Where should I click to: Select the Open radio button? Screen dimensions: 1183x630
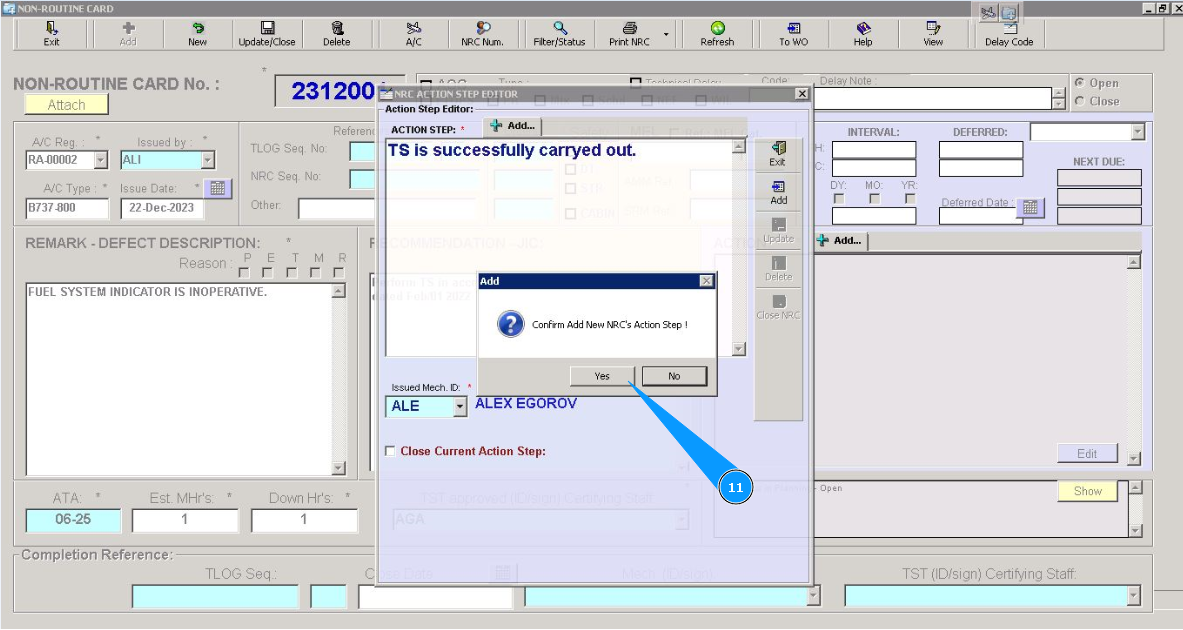(x=1080, y=83)
